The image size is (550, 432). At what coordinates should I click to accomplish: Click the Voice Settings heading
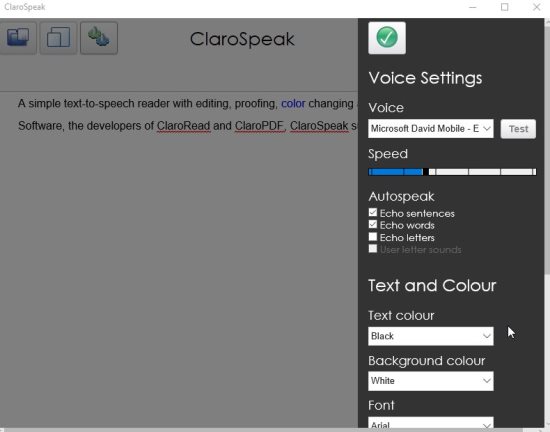click(425, 78)
